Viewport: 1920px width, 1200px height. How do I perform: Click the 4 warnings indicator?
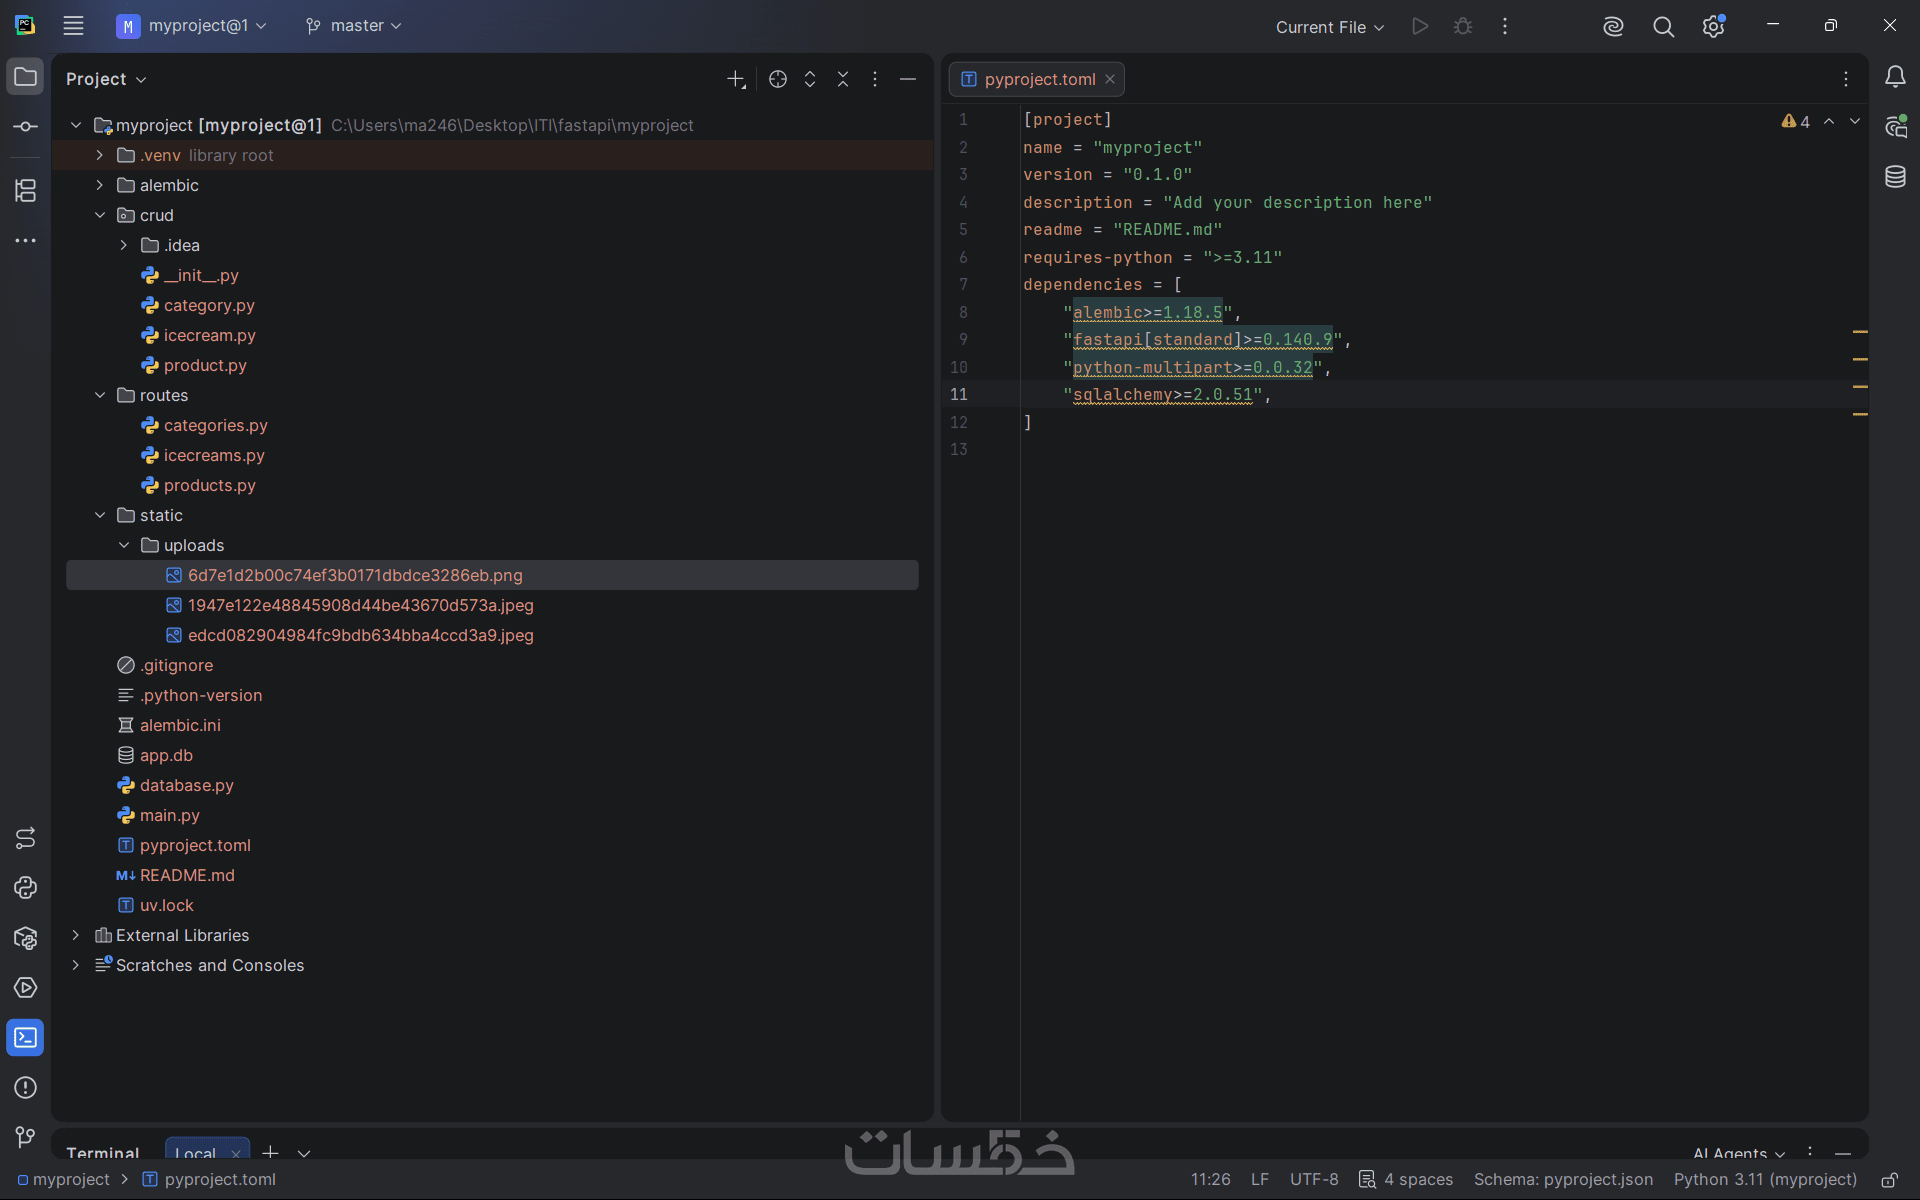[x=1796, y=121]
